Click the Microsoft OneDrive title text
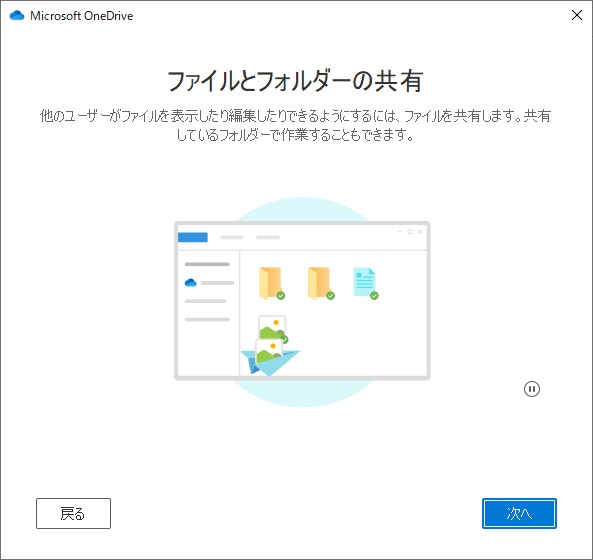Viewport: 593px width, 560px height. coord(82,16)
